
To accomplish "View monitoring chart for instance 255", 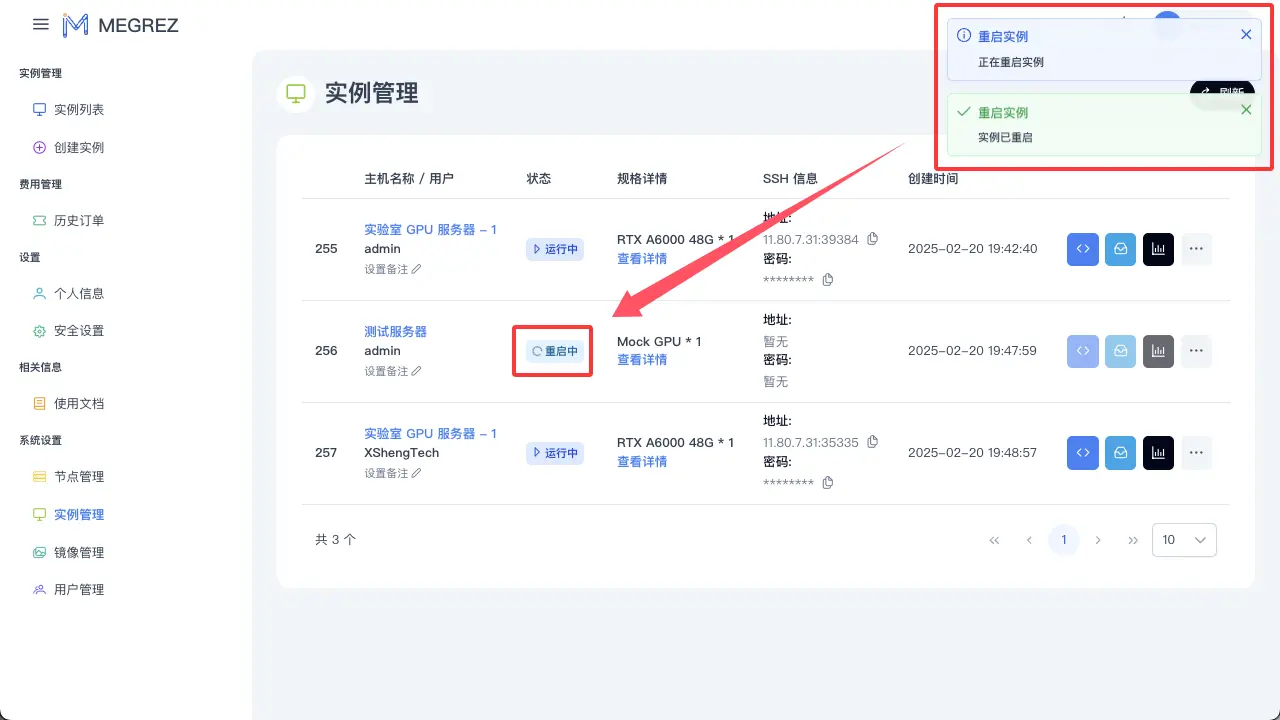I will click(1158, 249).
